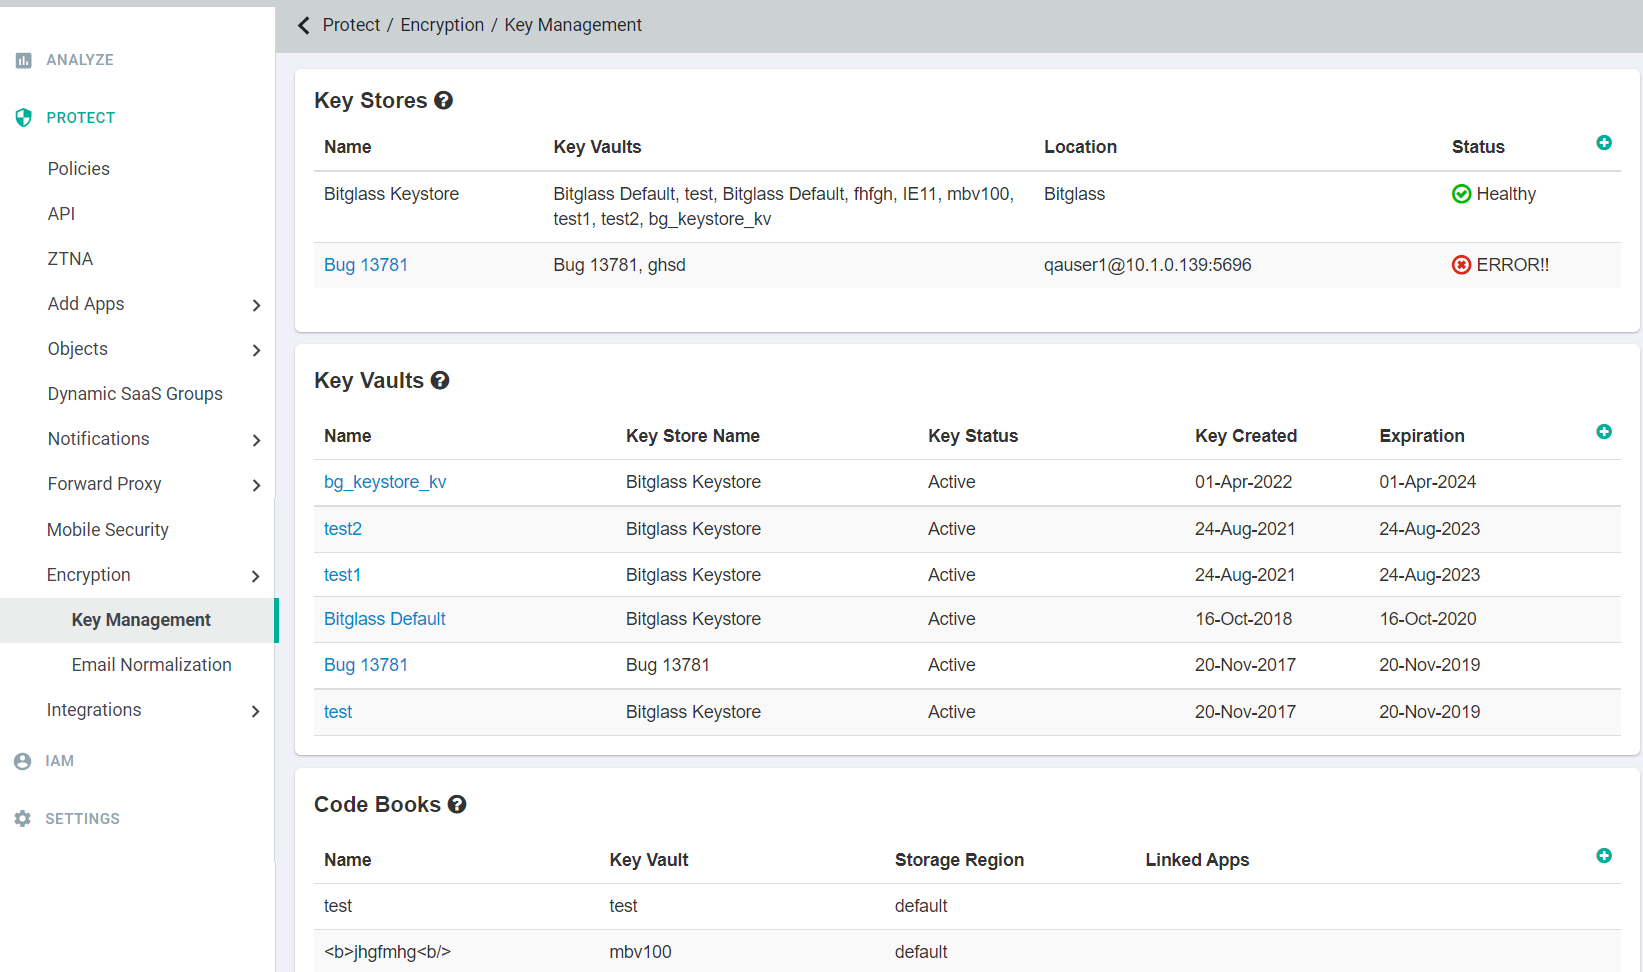Go to Email Normalization page
The image size is (1643, 972).
151,665
